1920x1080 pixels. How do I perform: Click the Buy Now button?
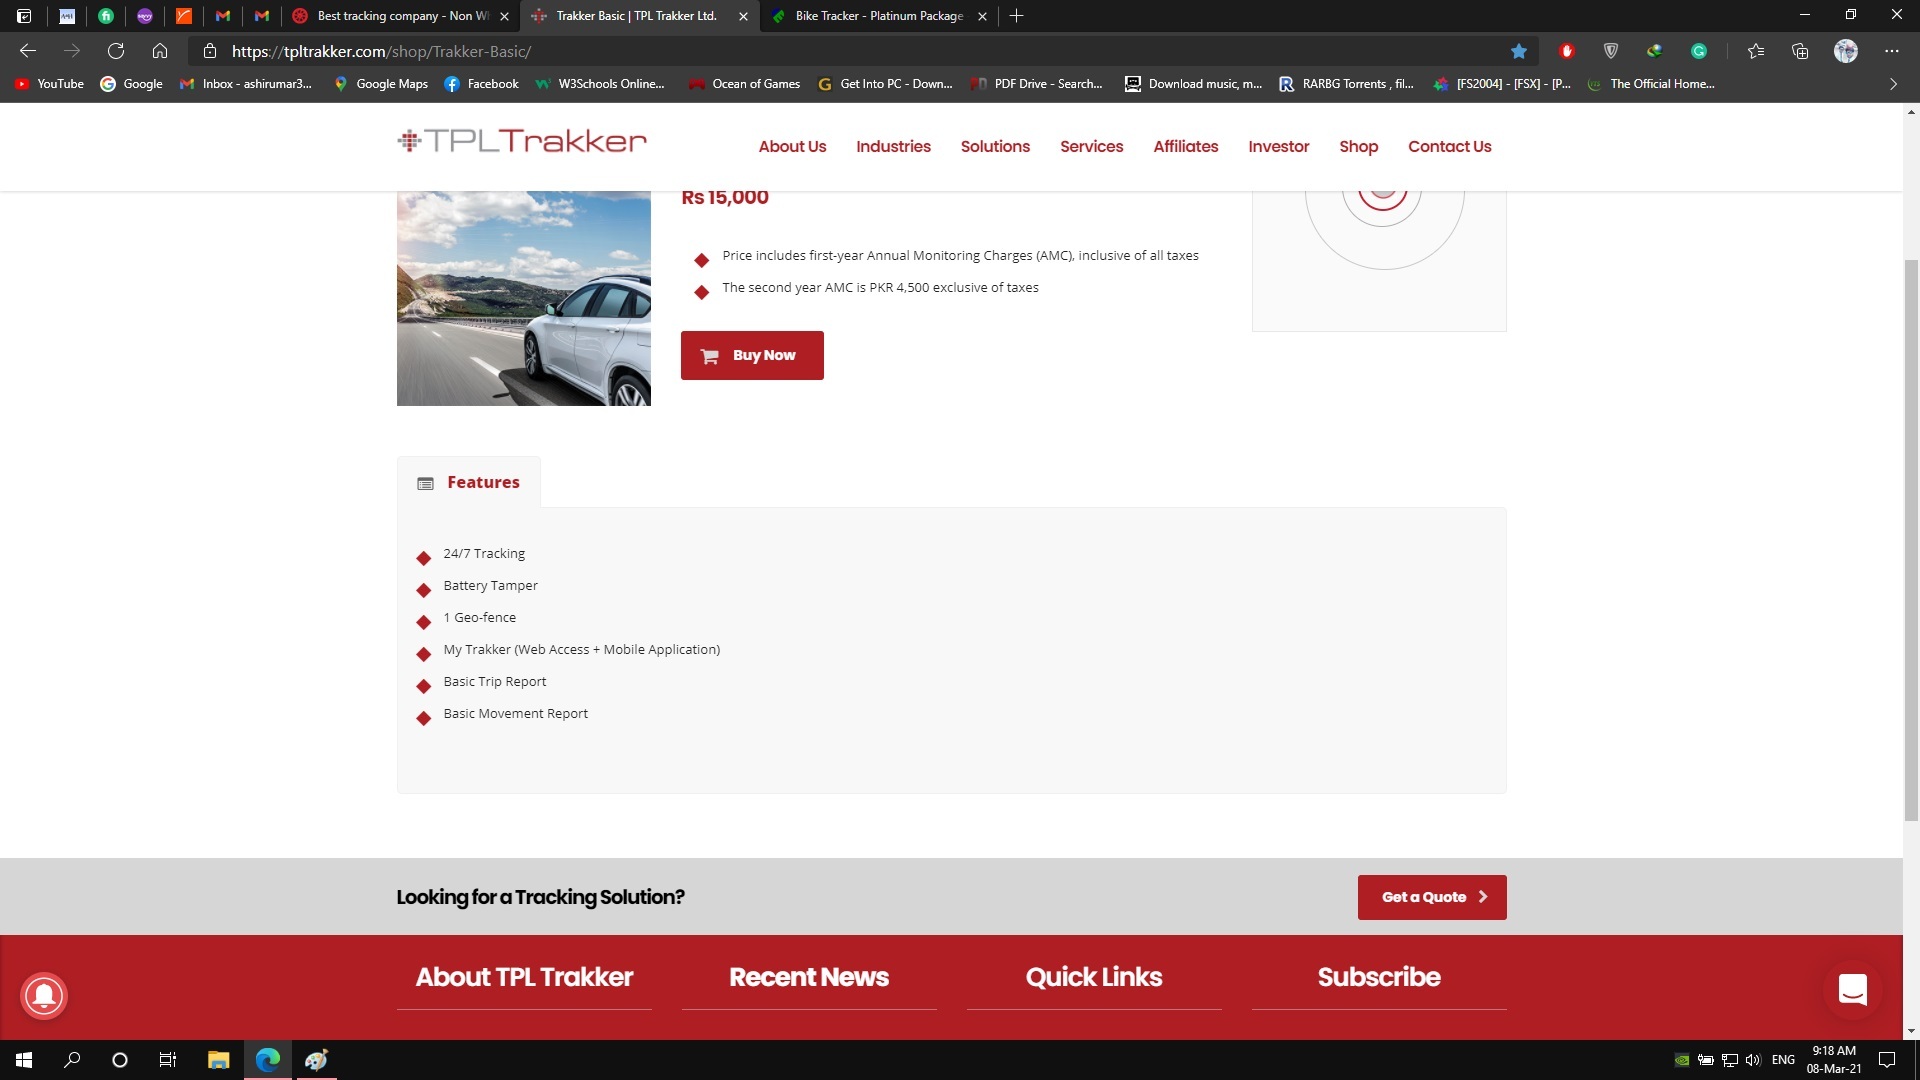coord(752,355)
